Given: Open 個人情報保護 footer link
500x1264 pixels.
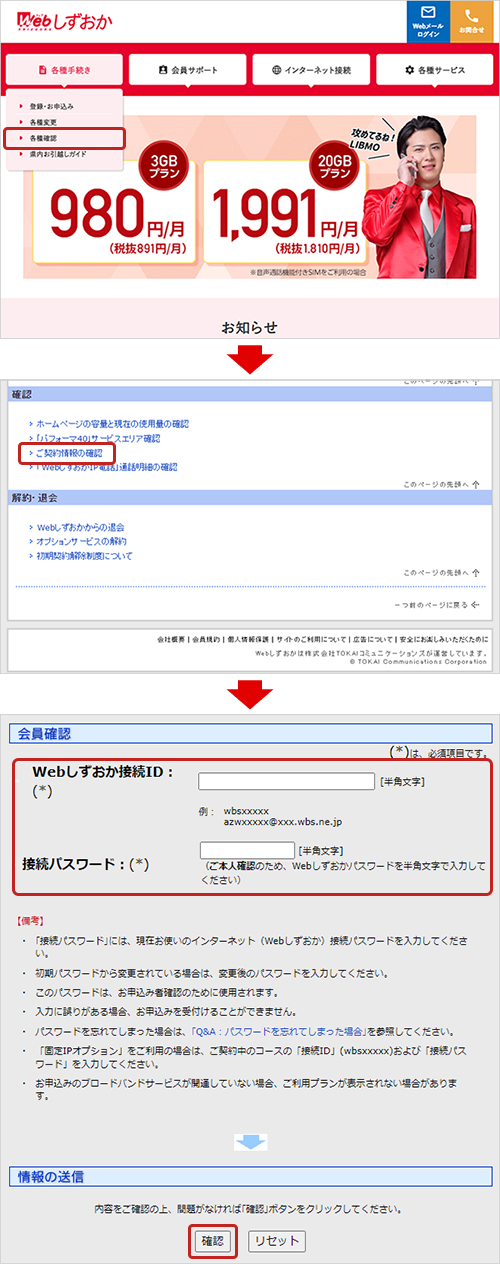Looking at the screenshot, I should coord(247,638).
